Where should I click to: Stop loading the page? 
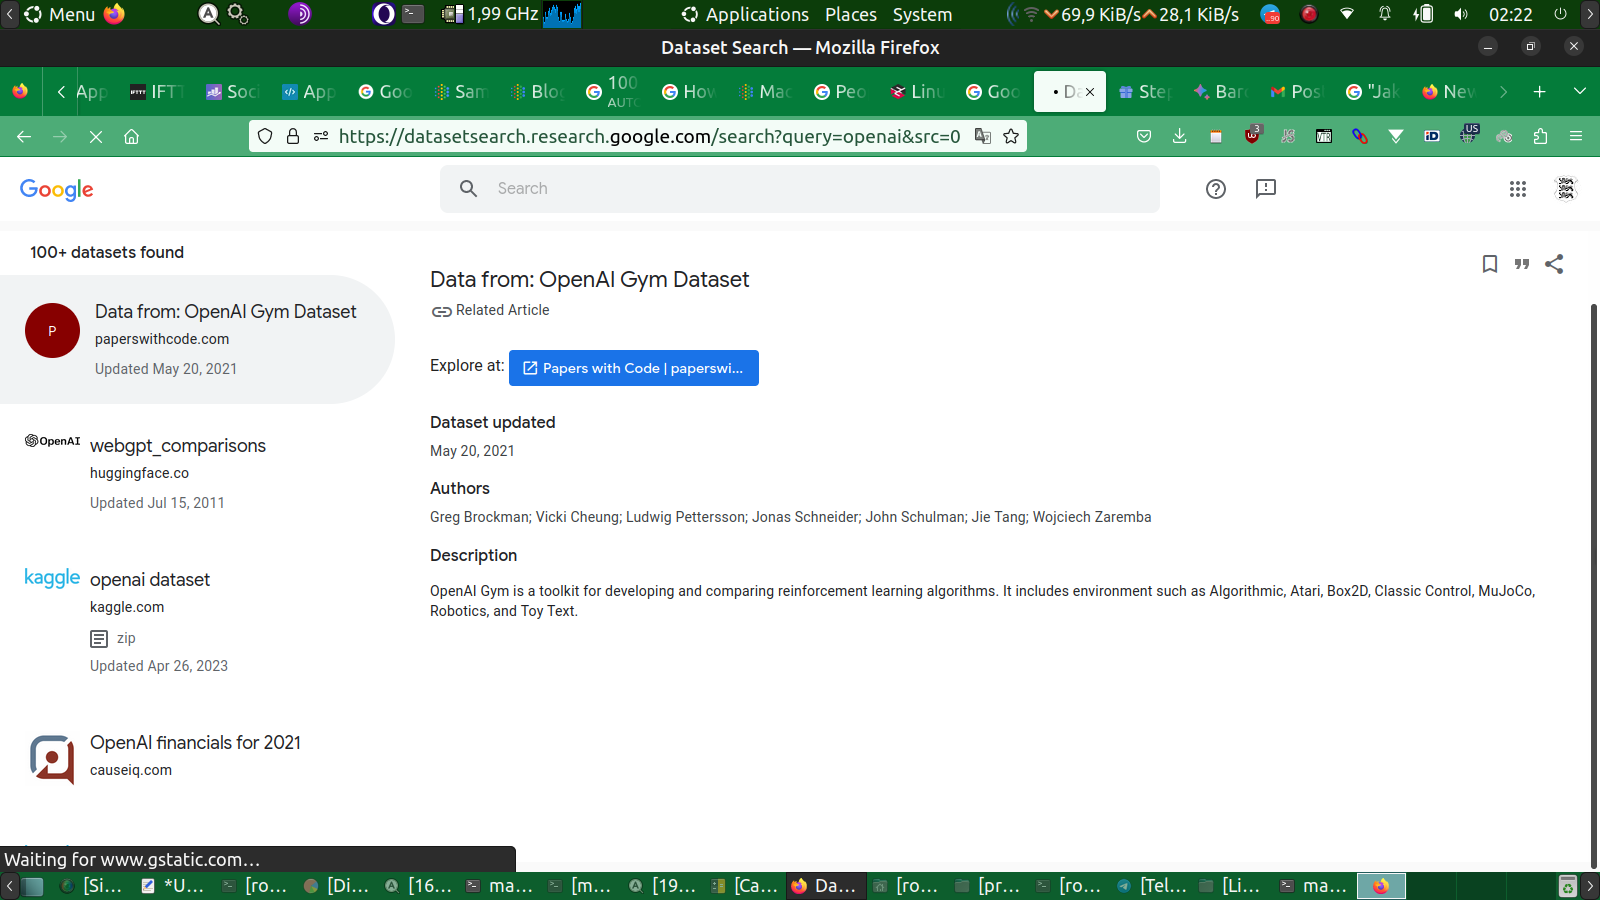point(96,137)
